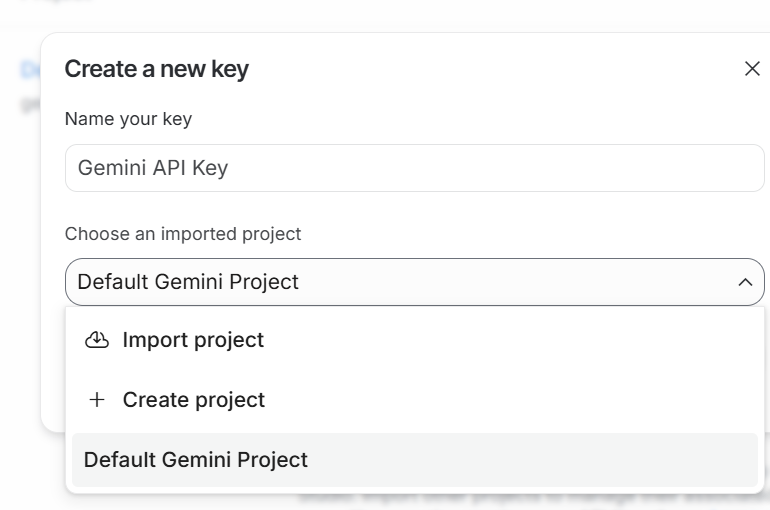
Task: Click the Gemini API Key text in the name field
Action: [153, 168]
